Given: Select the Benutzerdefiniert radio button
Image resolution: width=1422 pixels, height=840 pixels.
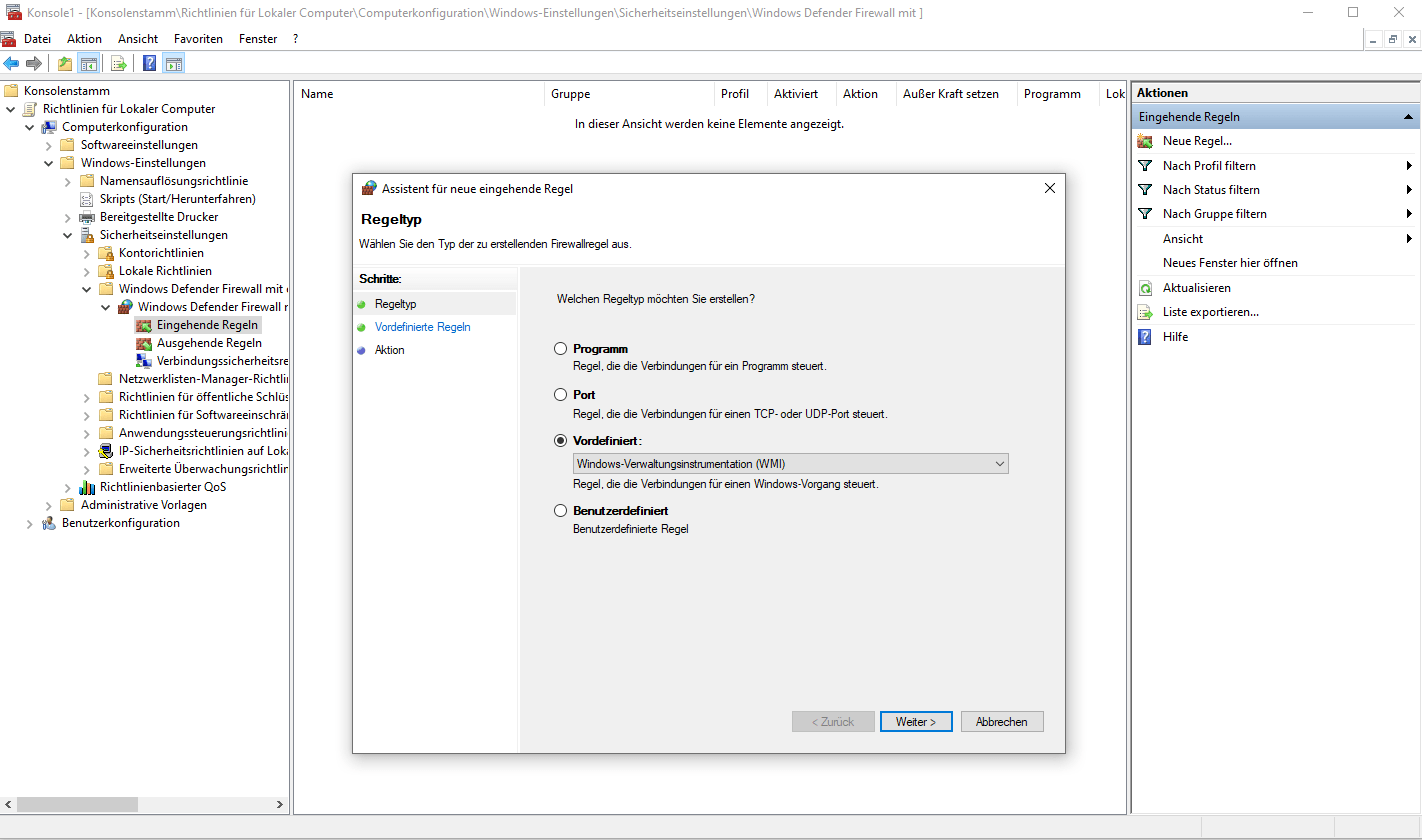Looking at the screenshot, I should pos(561,511).
